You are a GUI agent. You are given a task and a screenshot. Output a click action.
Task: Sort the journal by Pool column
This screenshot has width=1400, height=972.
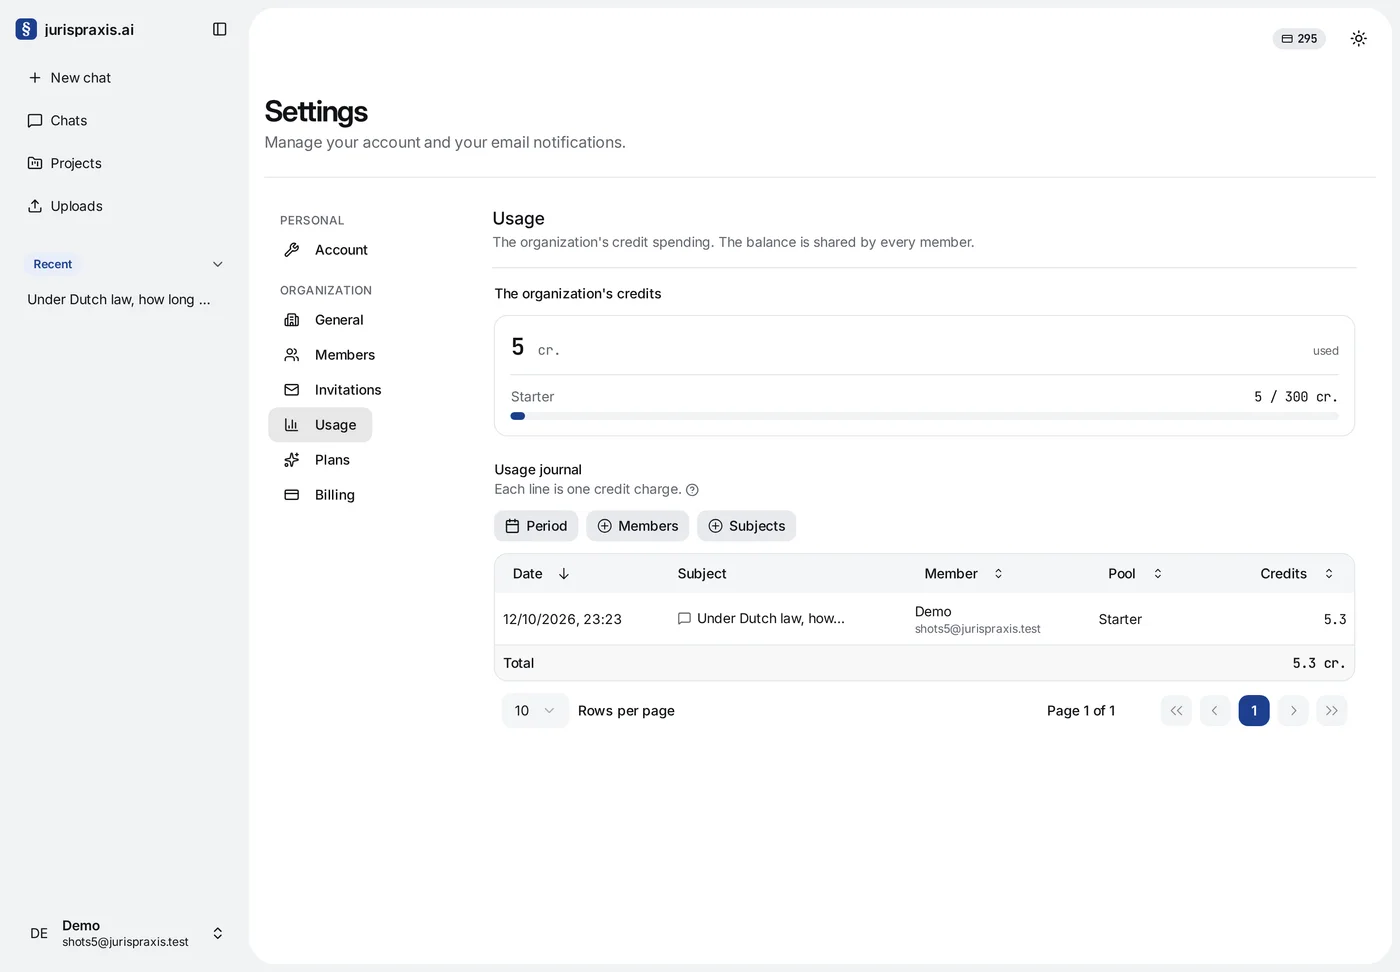[1135, 574]
